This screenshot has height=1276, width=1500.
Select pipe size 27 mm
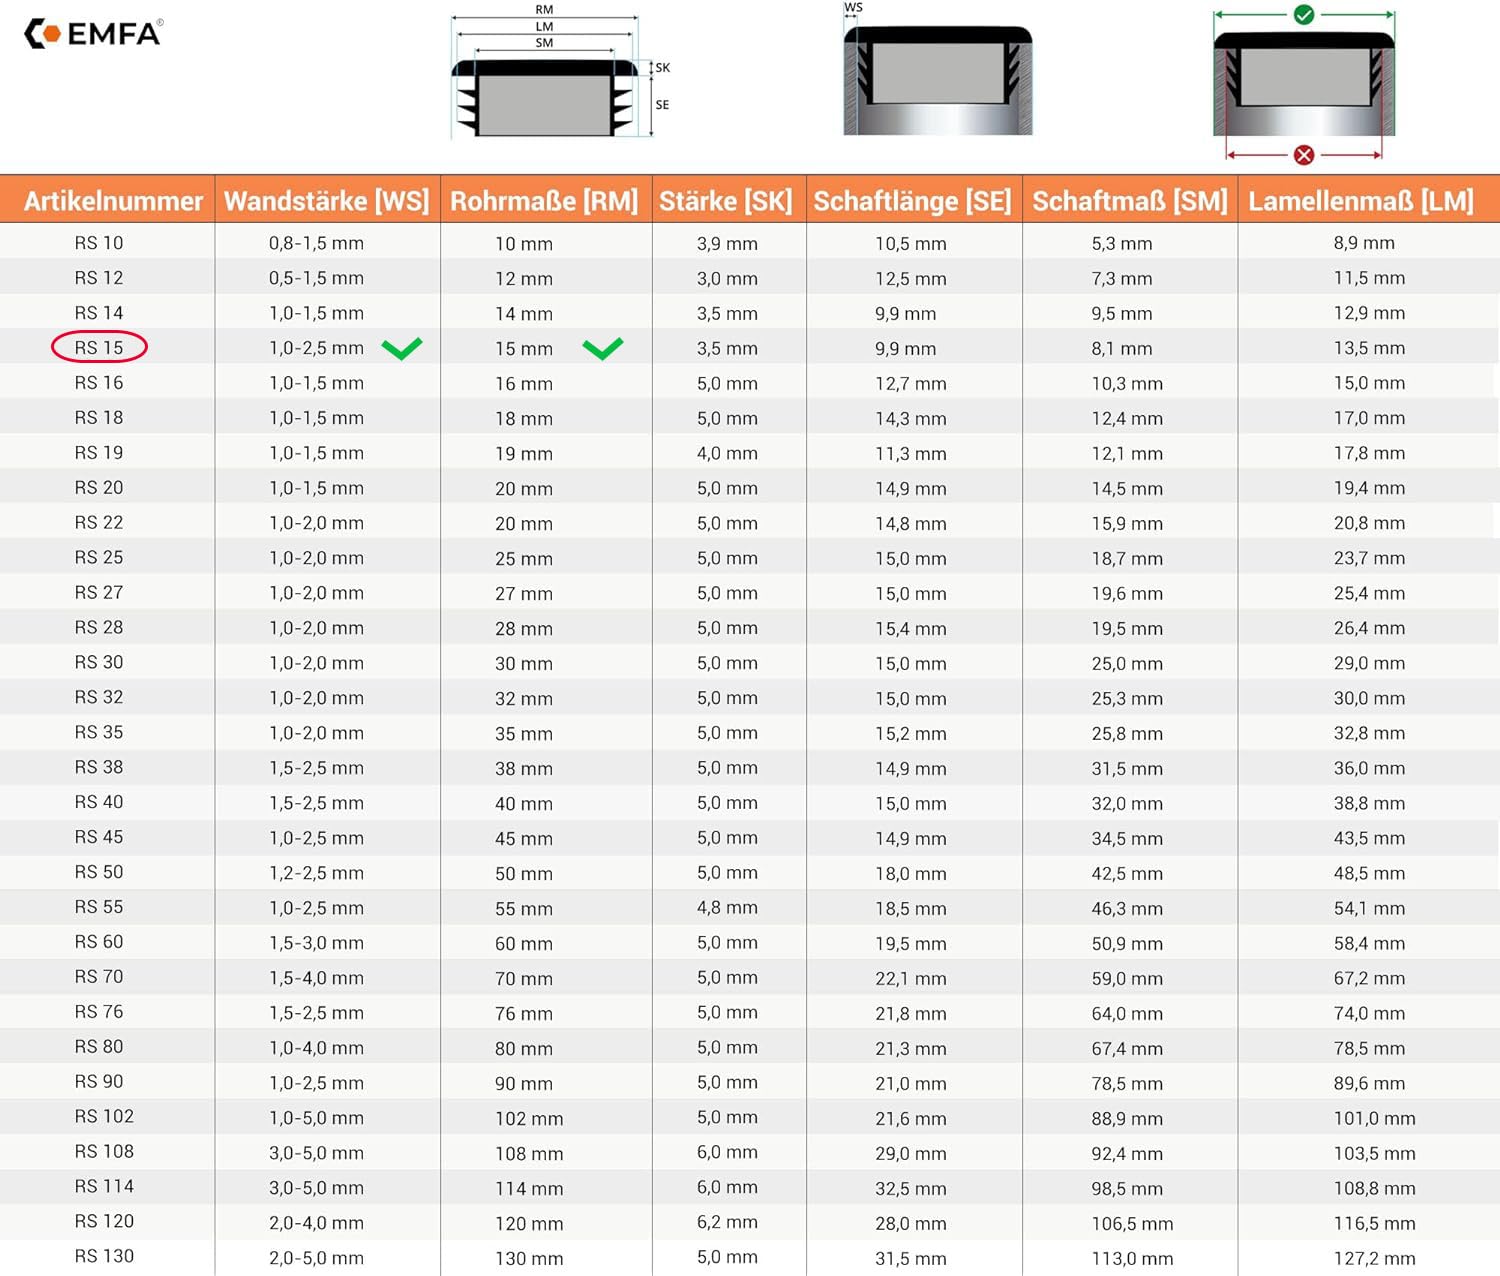click(524, 593)
